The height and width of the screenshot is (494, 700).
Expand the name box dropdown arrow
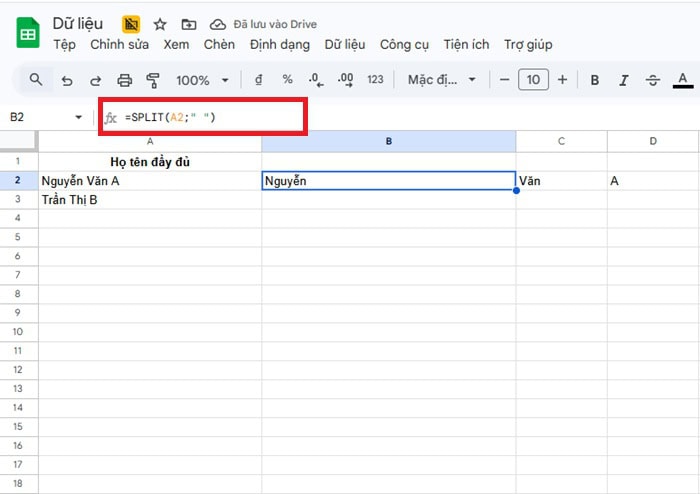pos(79,118)
